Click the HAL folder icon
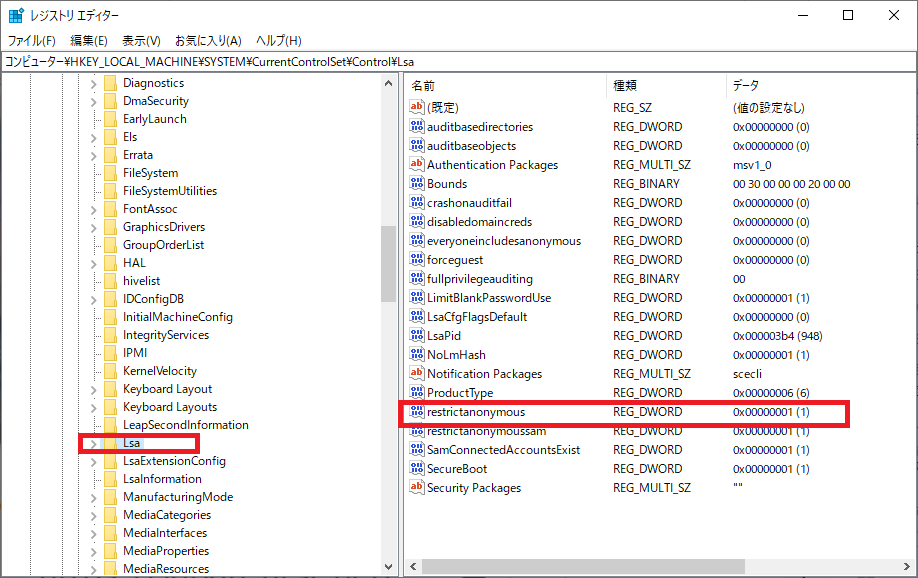Image resolution: width=918 pixels, height=578 pixels. (110, 263)
